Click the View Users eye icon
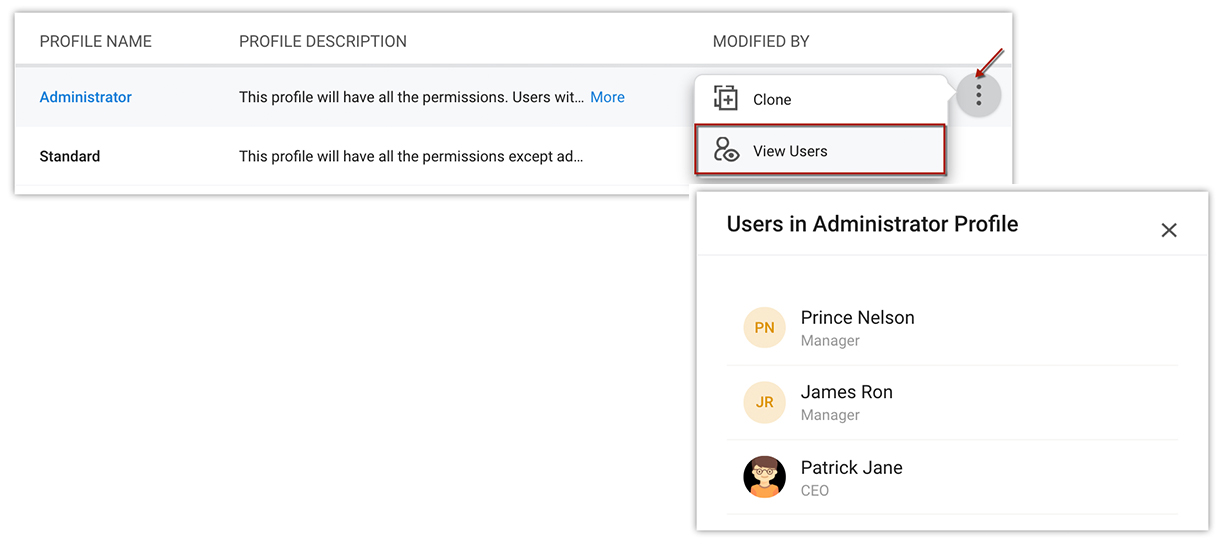1224x546 pixels. (x=726, y=151)
